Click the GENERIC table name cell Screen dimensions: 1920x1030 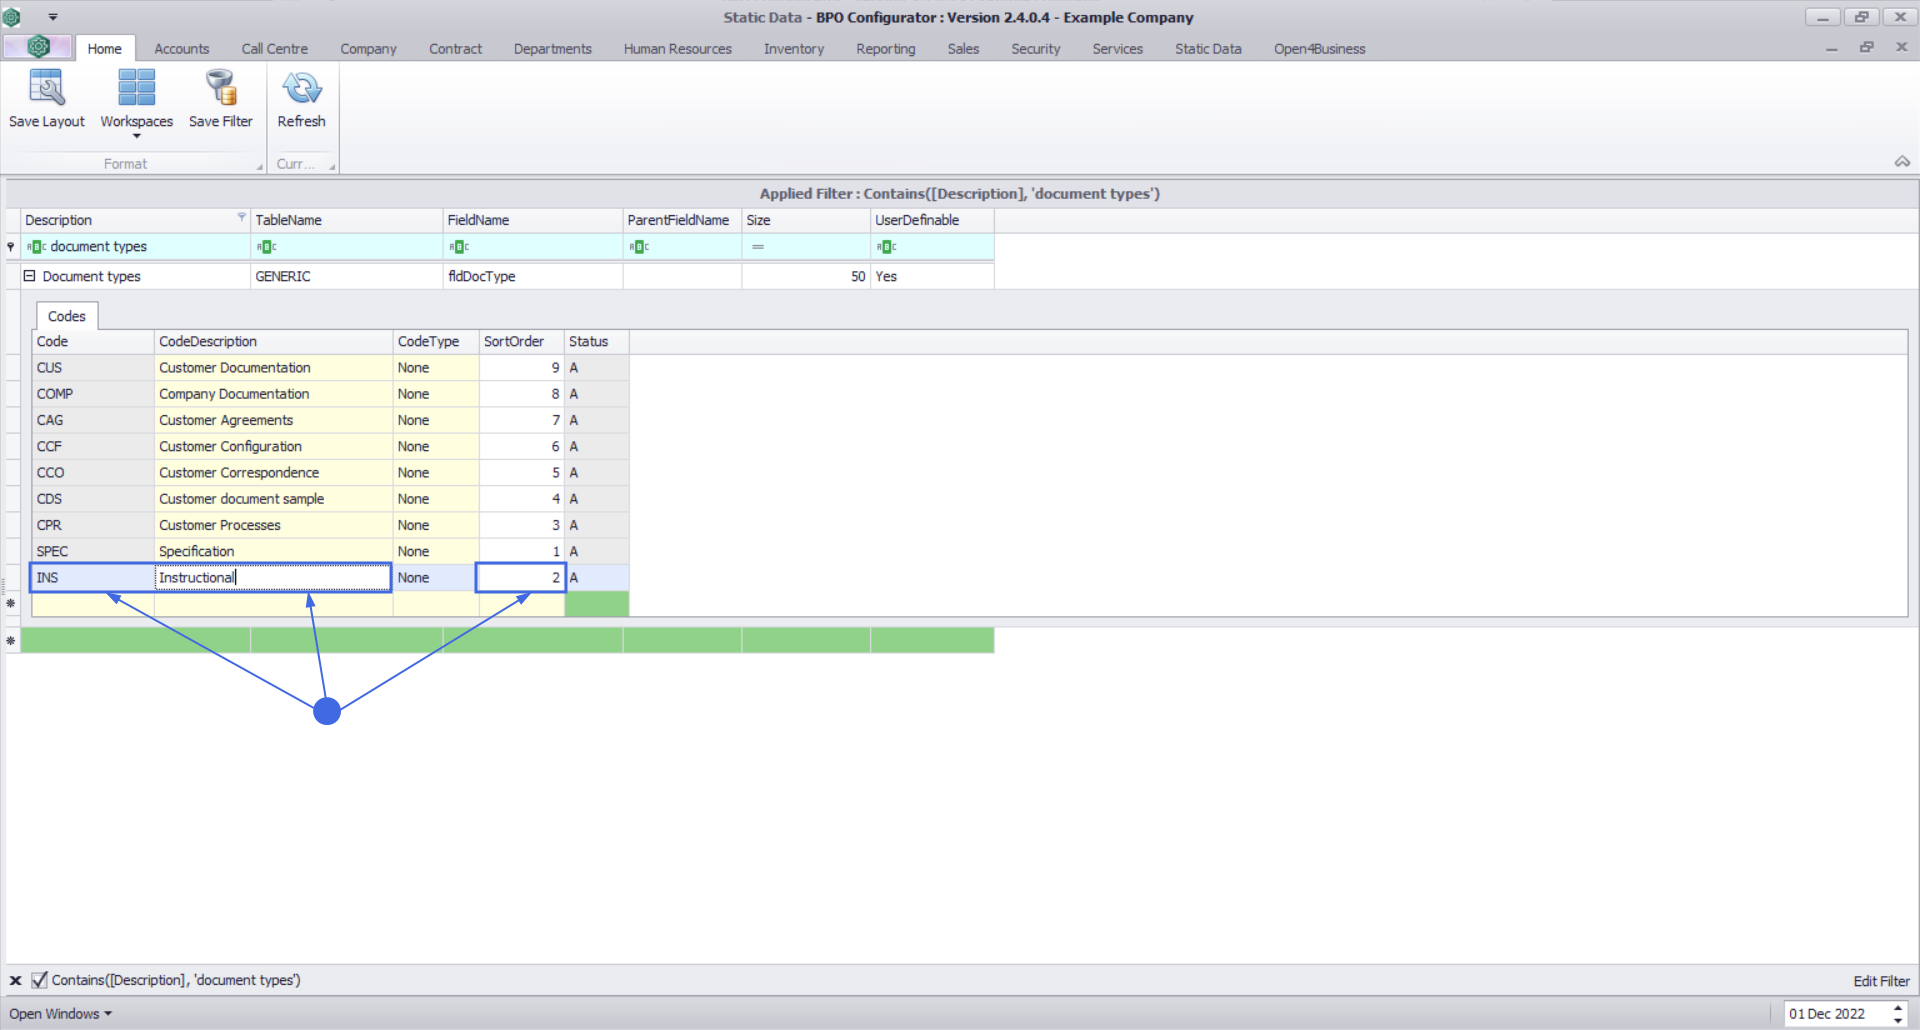click(x=346, y=276)
